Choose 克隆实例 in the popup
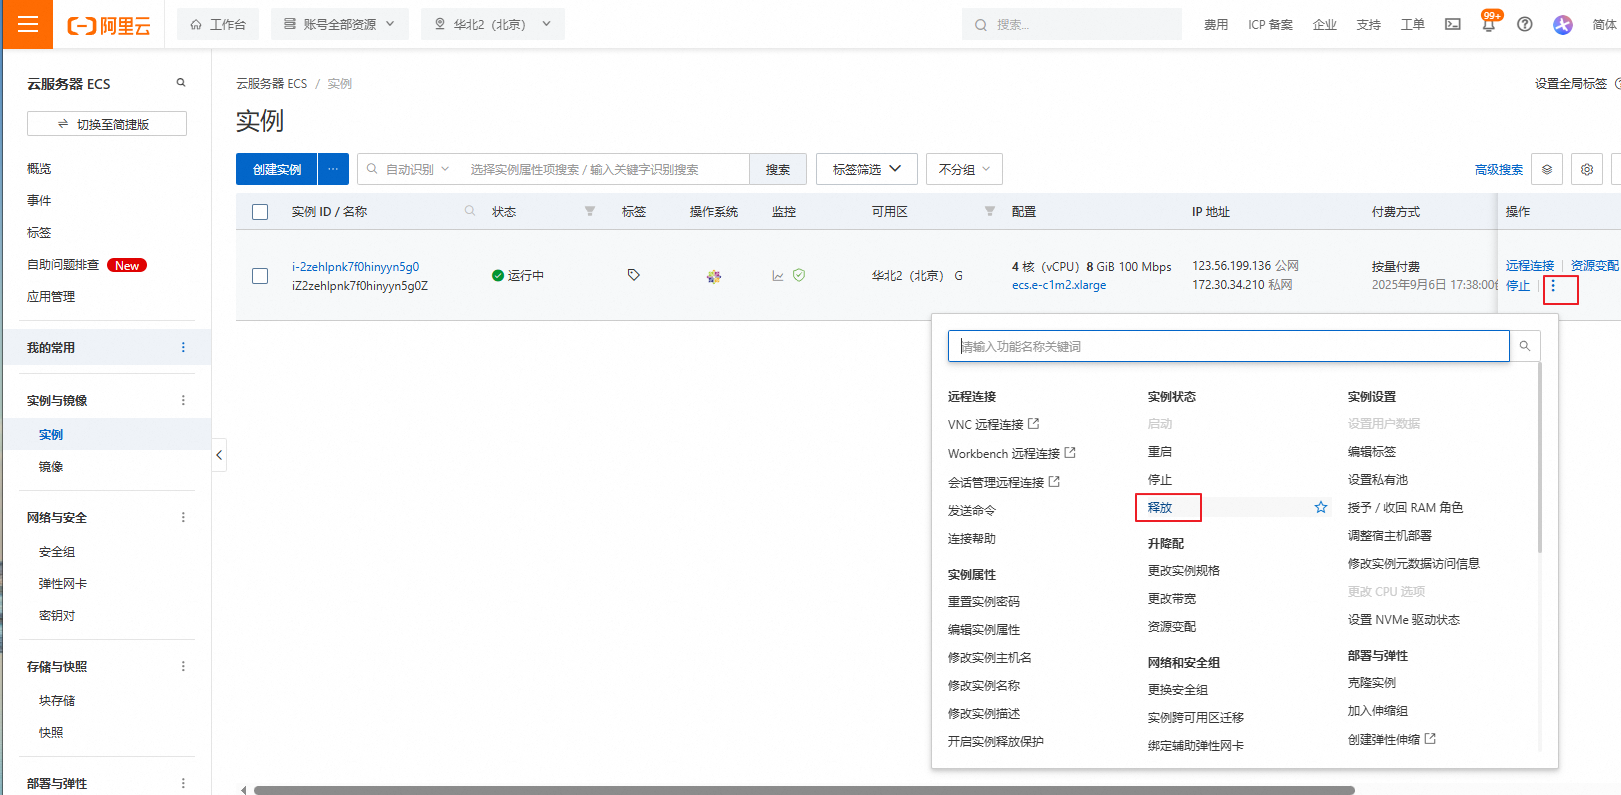This screenshot has height=795, width=1621. 1372,682
